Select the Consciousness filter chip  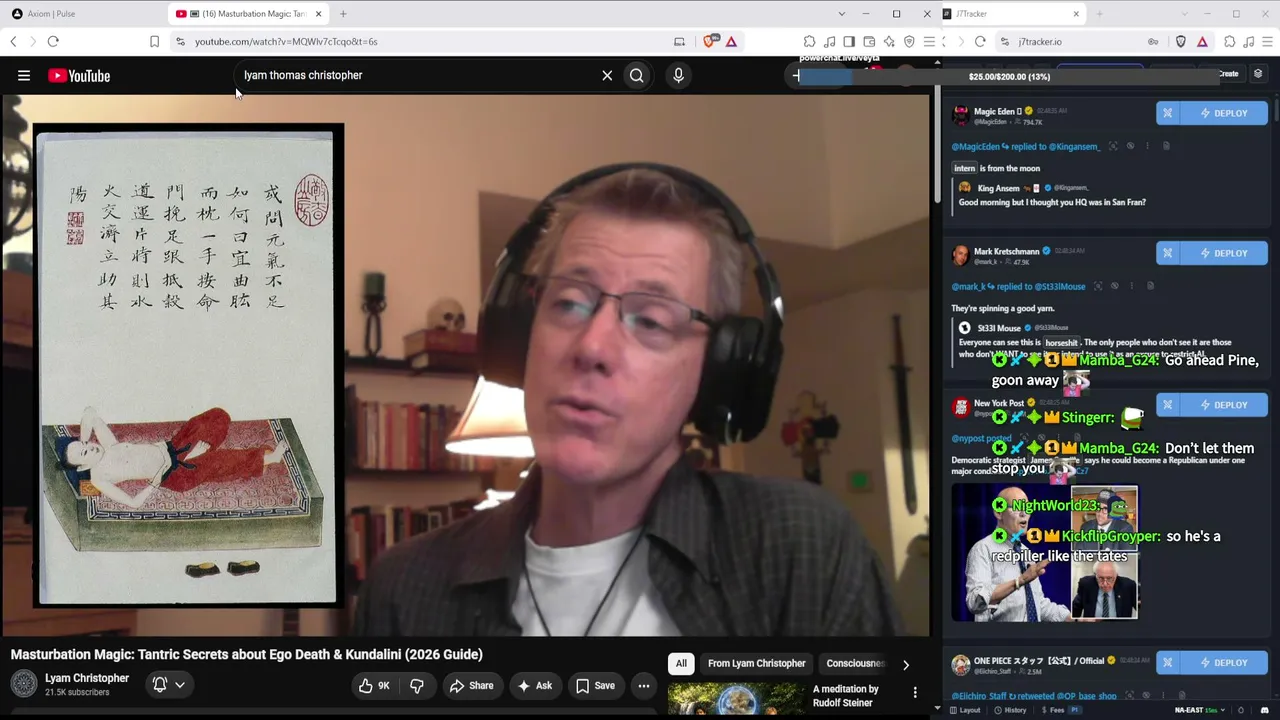pos(855,663)
